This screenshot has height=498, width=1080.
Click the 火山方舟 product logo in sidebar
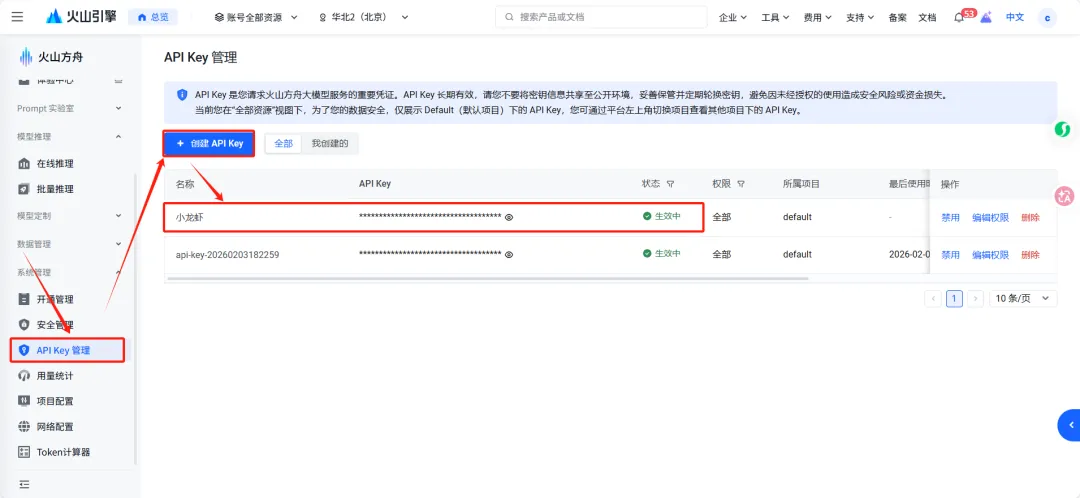[51, 57]
